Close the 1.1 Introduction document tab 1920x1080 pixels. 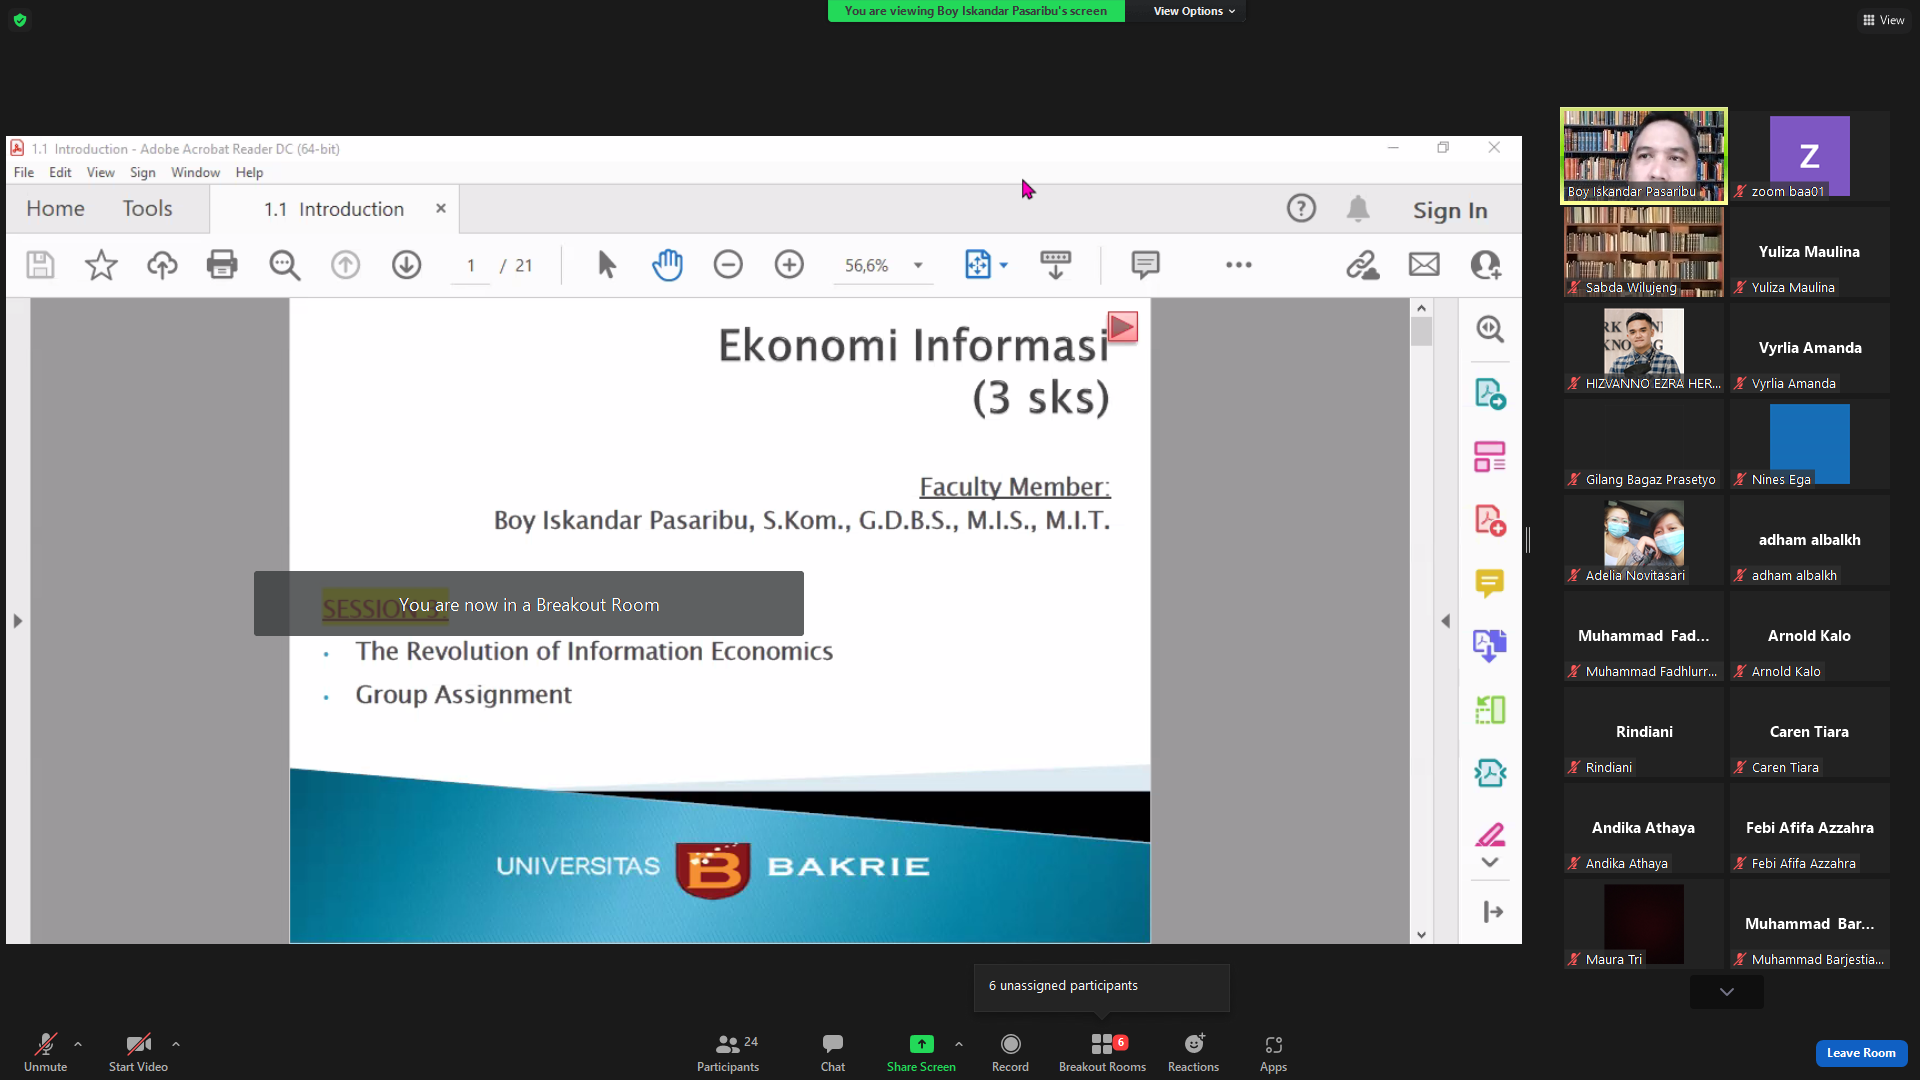click(x=440, y=208)
